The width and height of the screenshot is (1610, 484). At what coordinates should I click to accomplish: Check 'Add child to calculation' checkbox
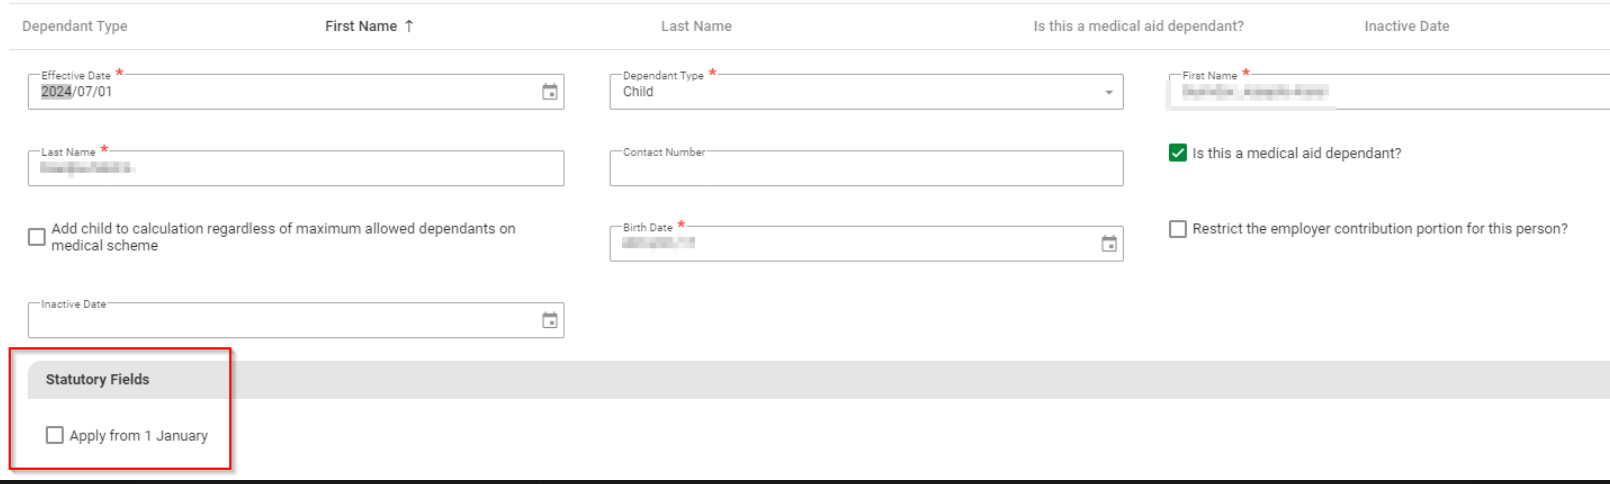coord(37,237)
